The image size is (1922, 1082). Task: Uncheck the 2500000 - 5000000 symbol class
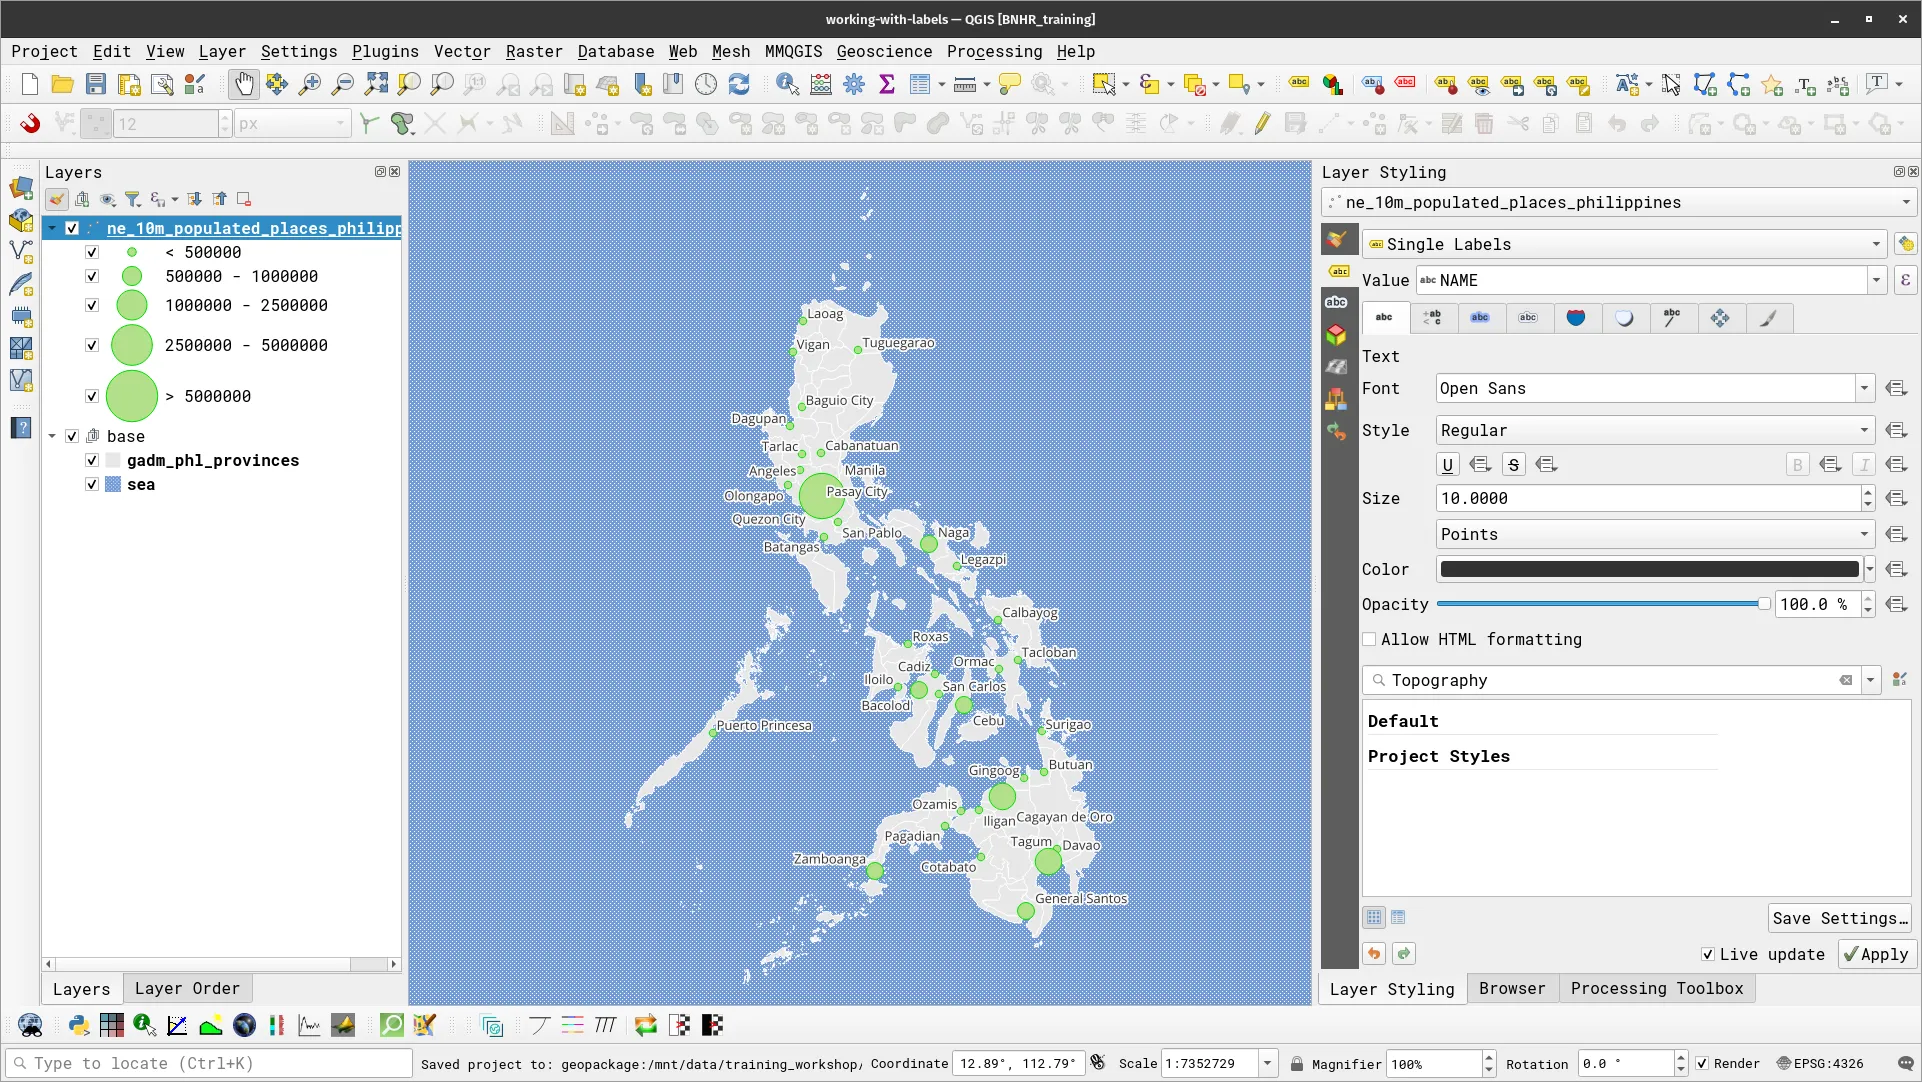pyautogui.click(x=91, y=345)
